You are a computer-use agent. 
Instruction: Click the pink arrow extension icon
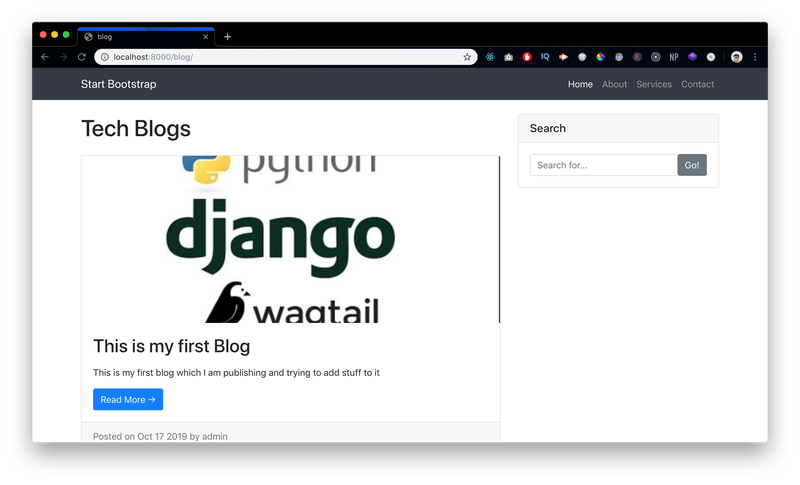click(x=564, y=57)
